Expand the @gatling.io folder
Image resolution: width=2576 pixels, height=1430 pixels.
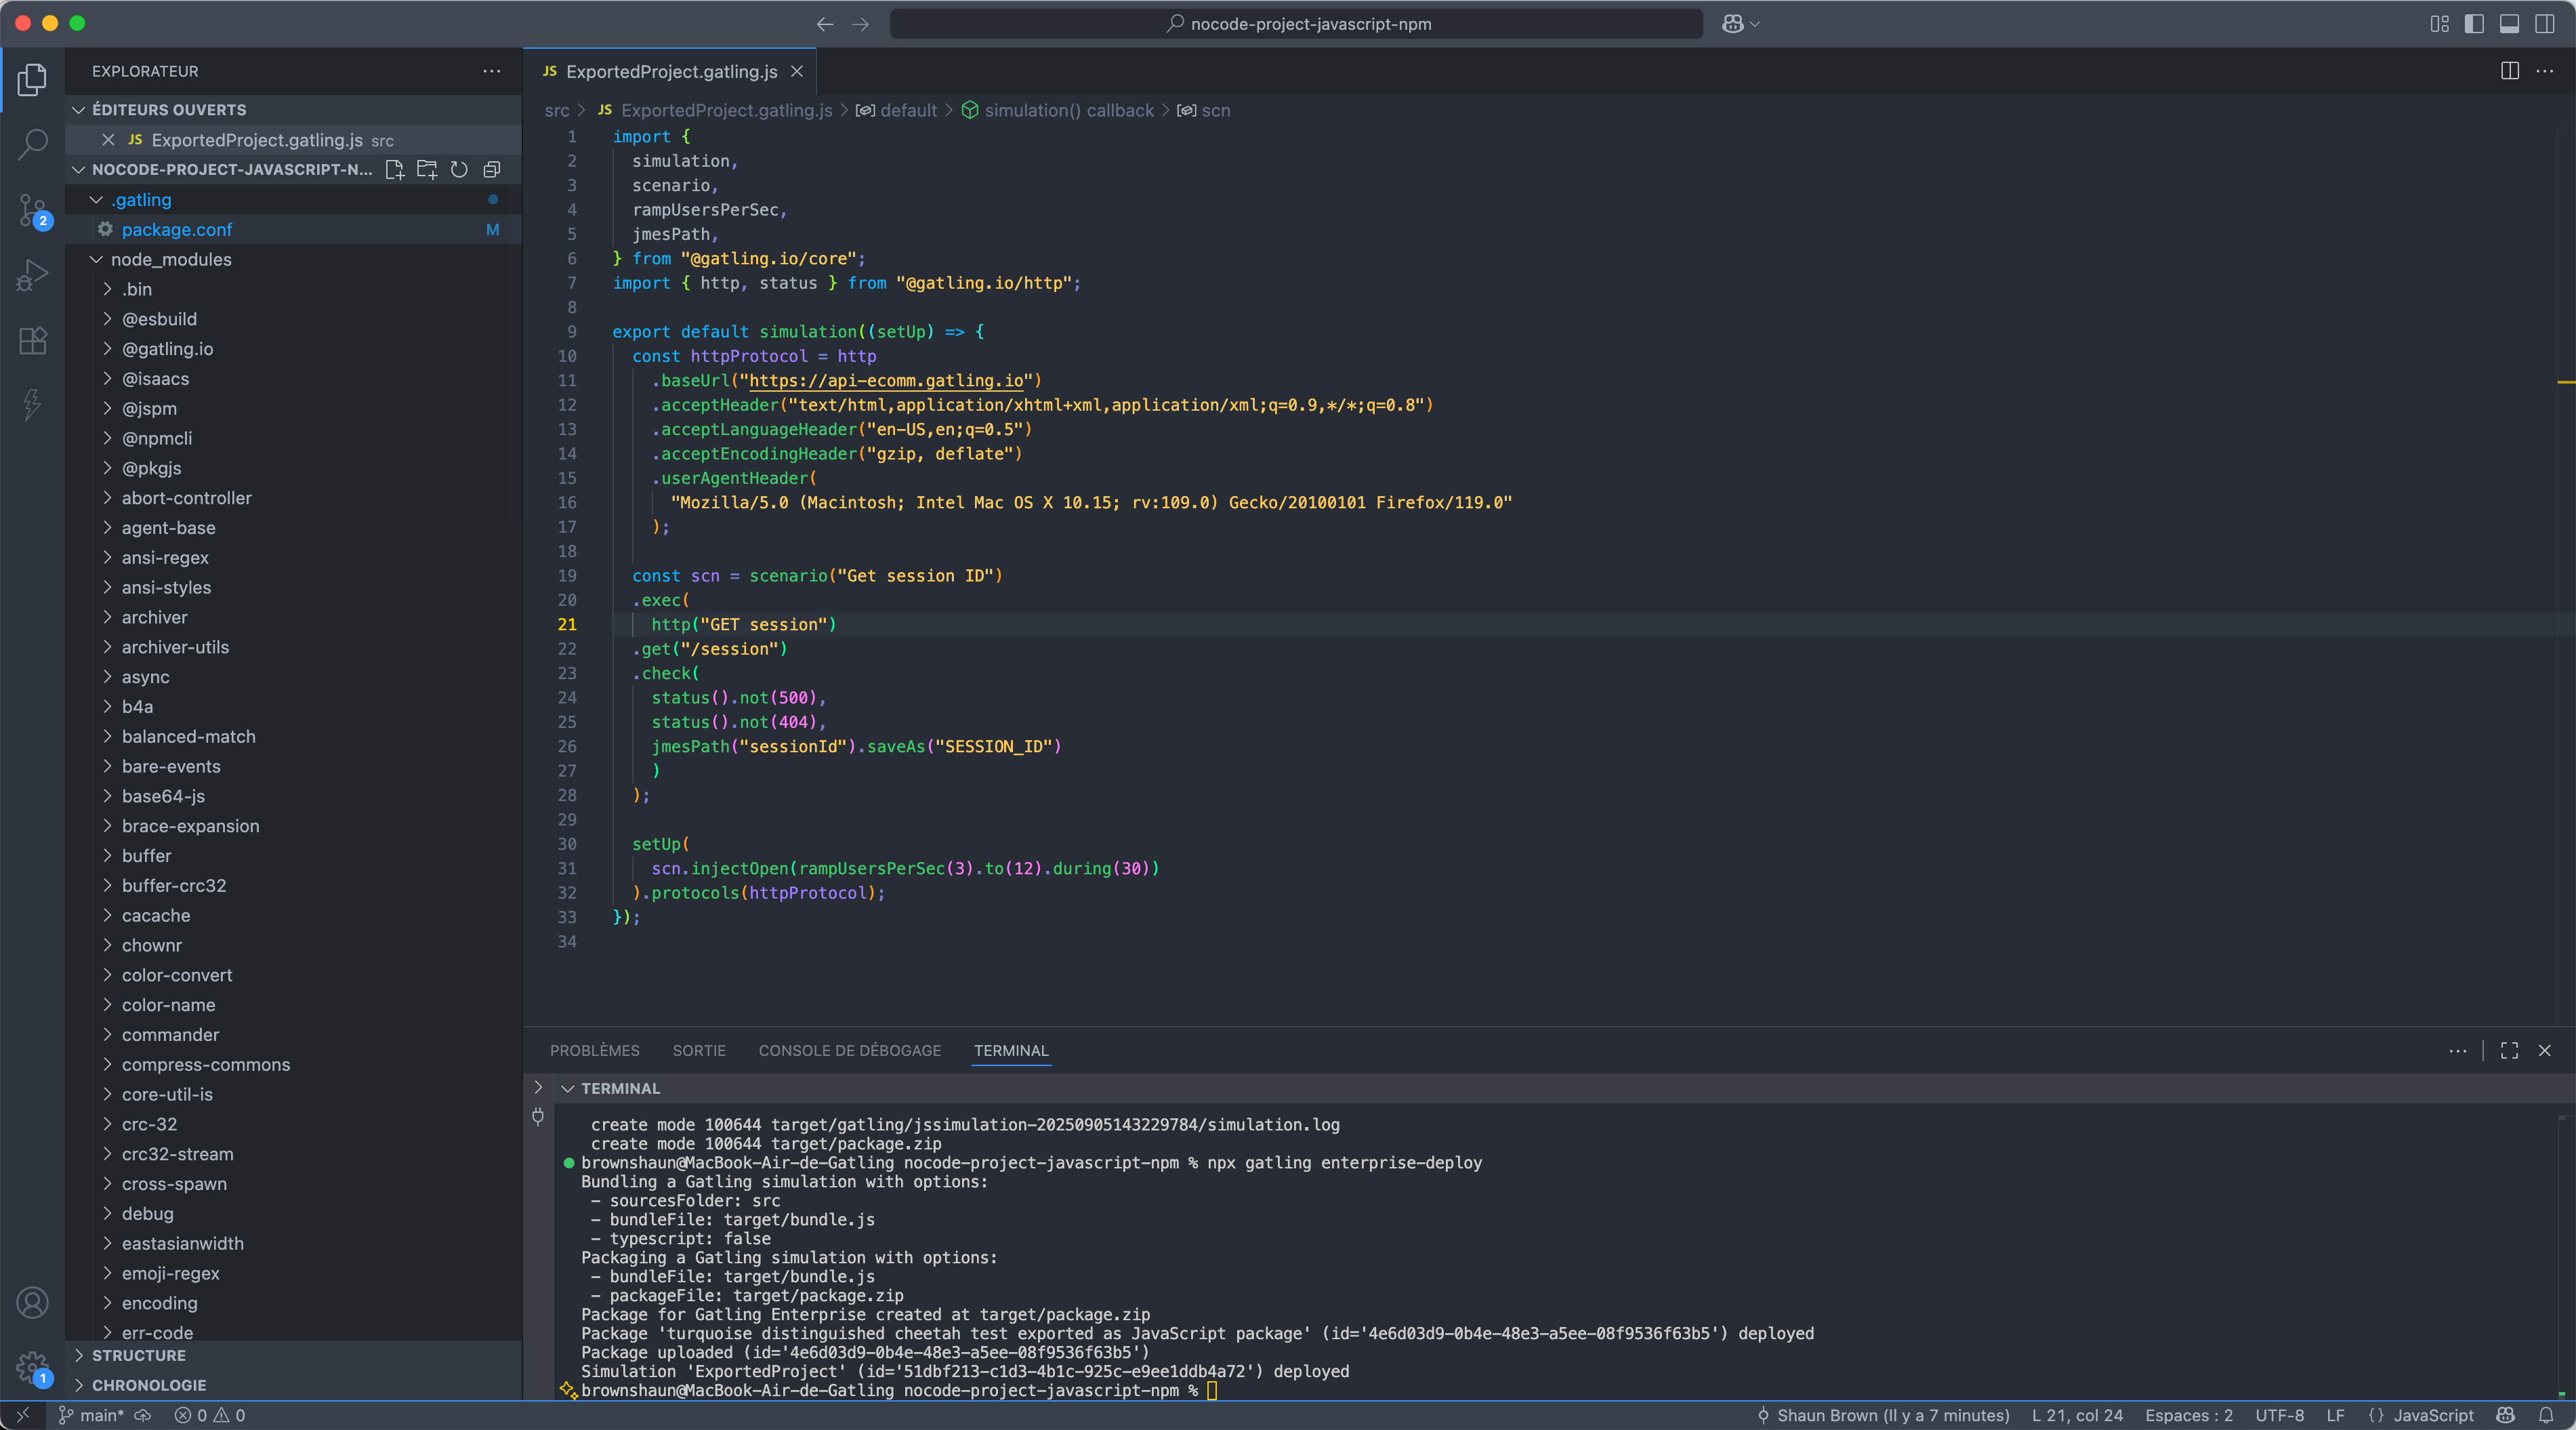tap(293, 349)
